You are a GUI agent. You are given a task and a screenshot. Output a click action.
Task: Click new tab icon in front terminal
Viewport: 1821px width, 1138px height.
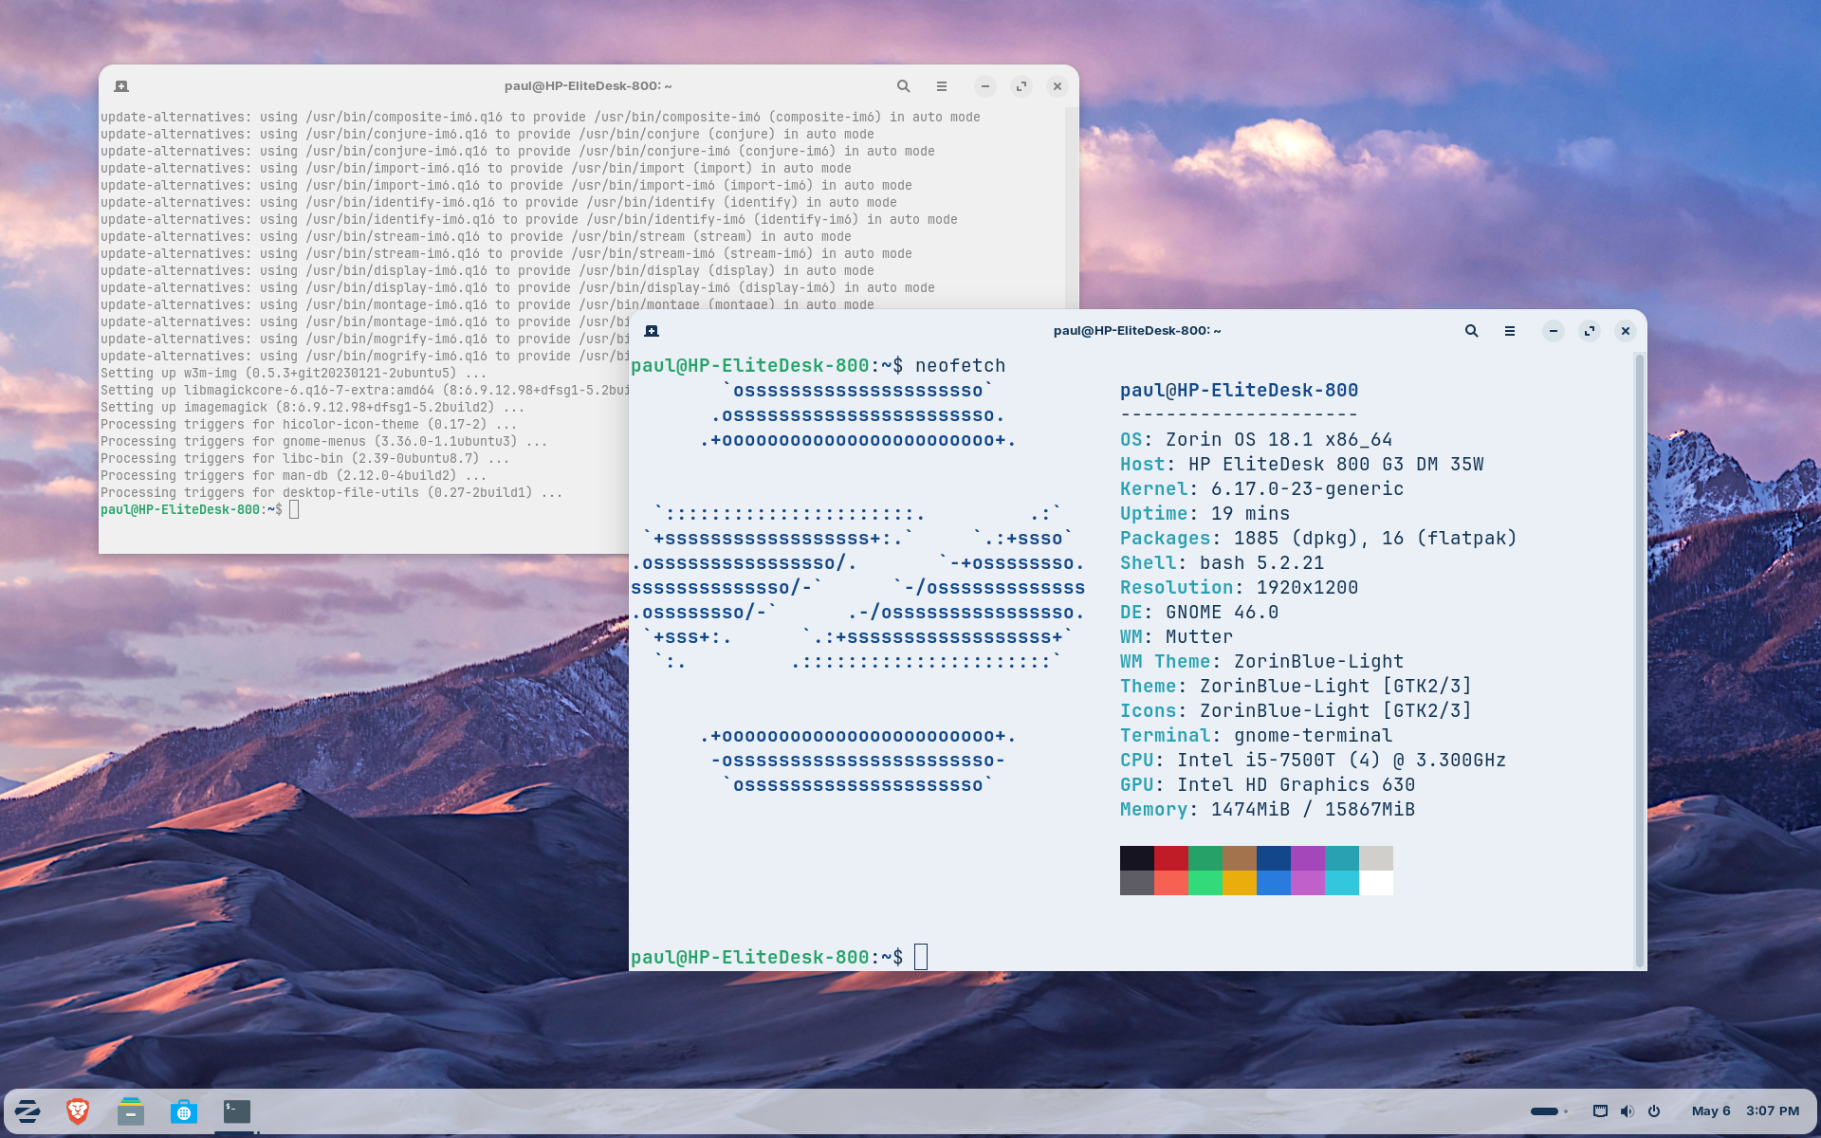coord(652,331)
